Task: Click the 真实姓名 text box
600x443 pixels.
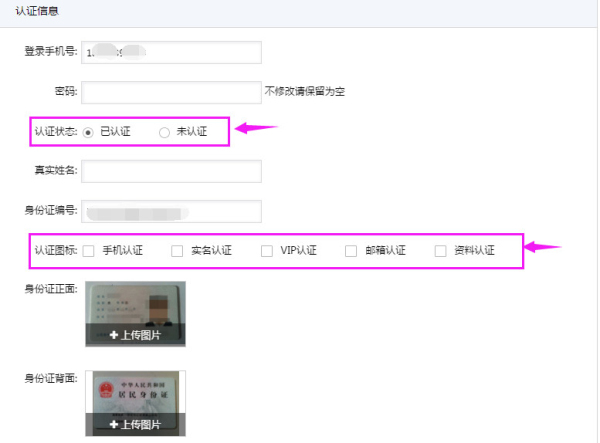Action: click(171, 171)
